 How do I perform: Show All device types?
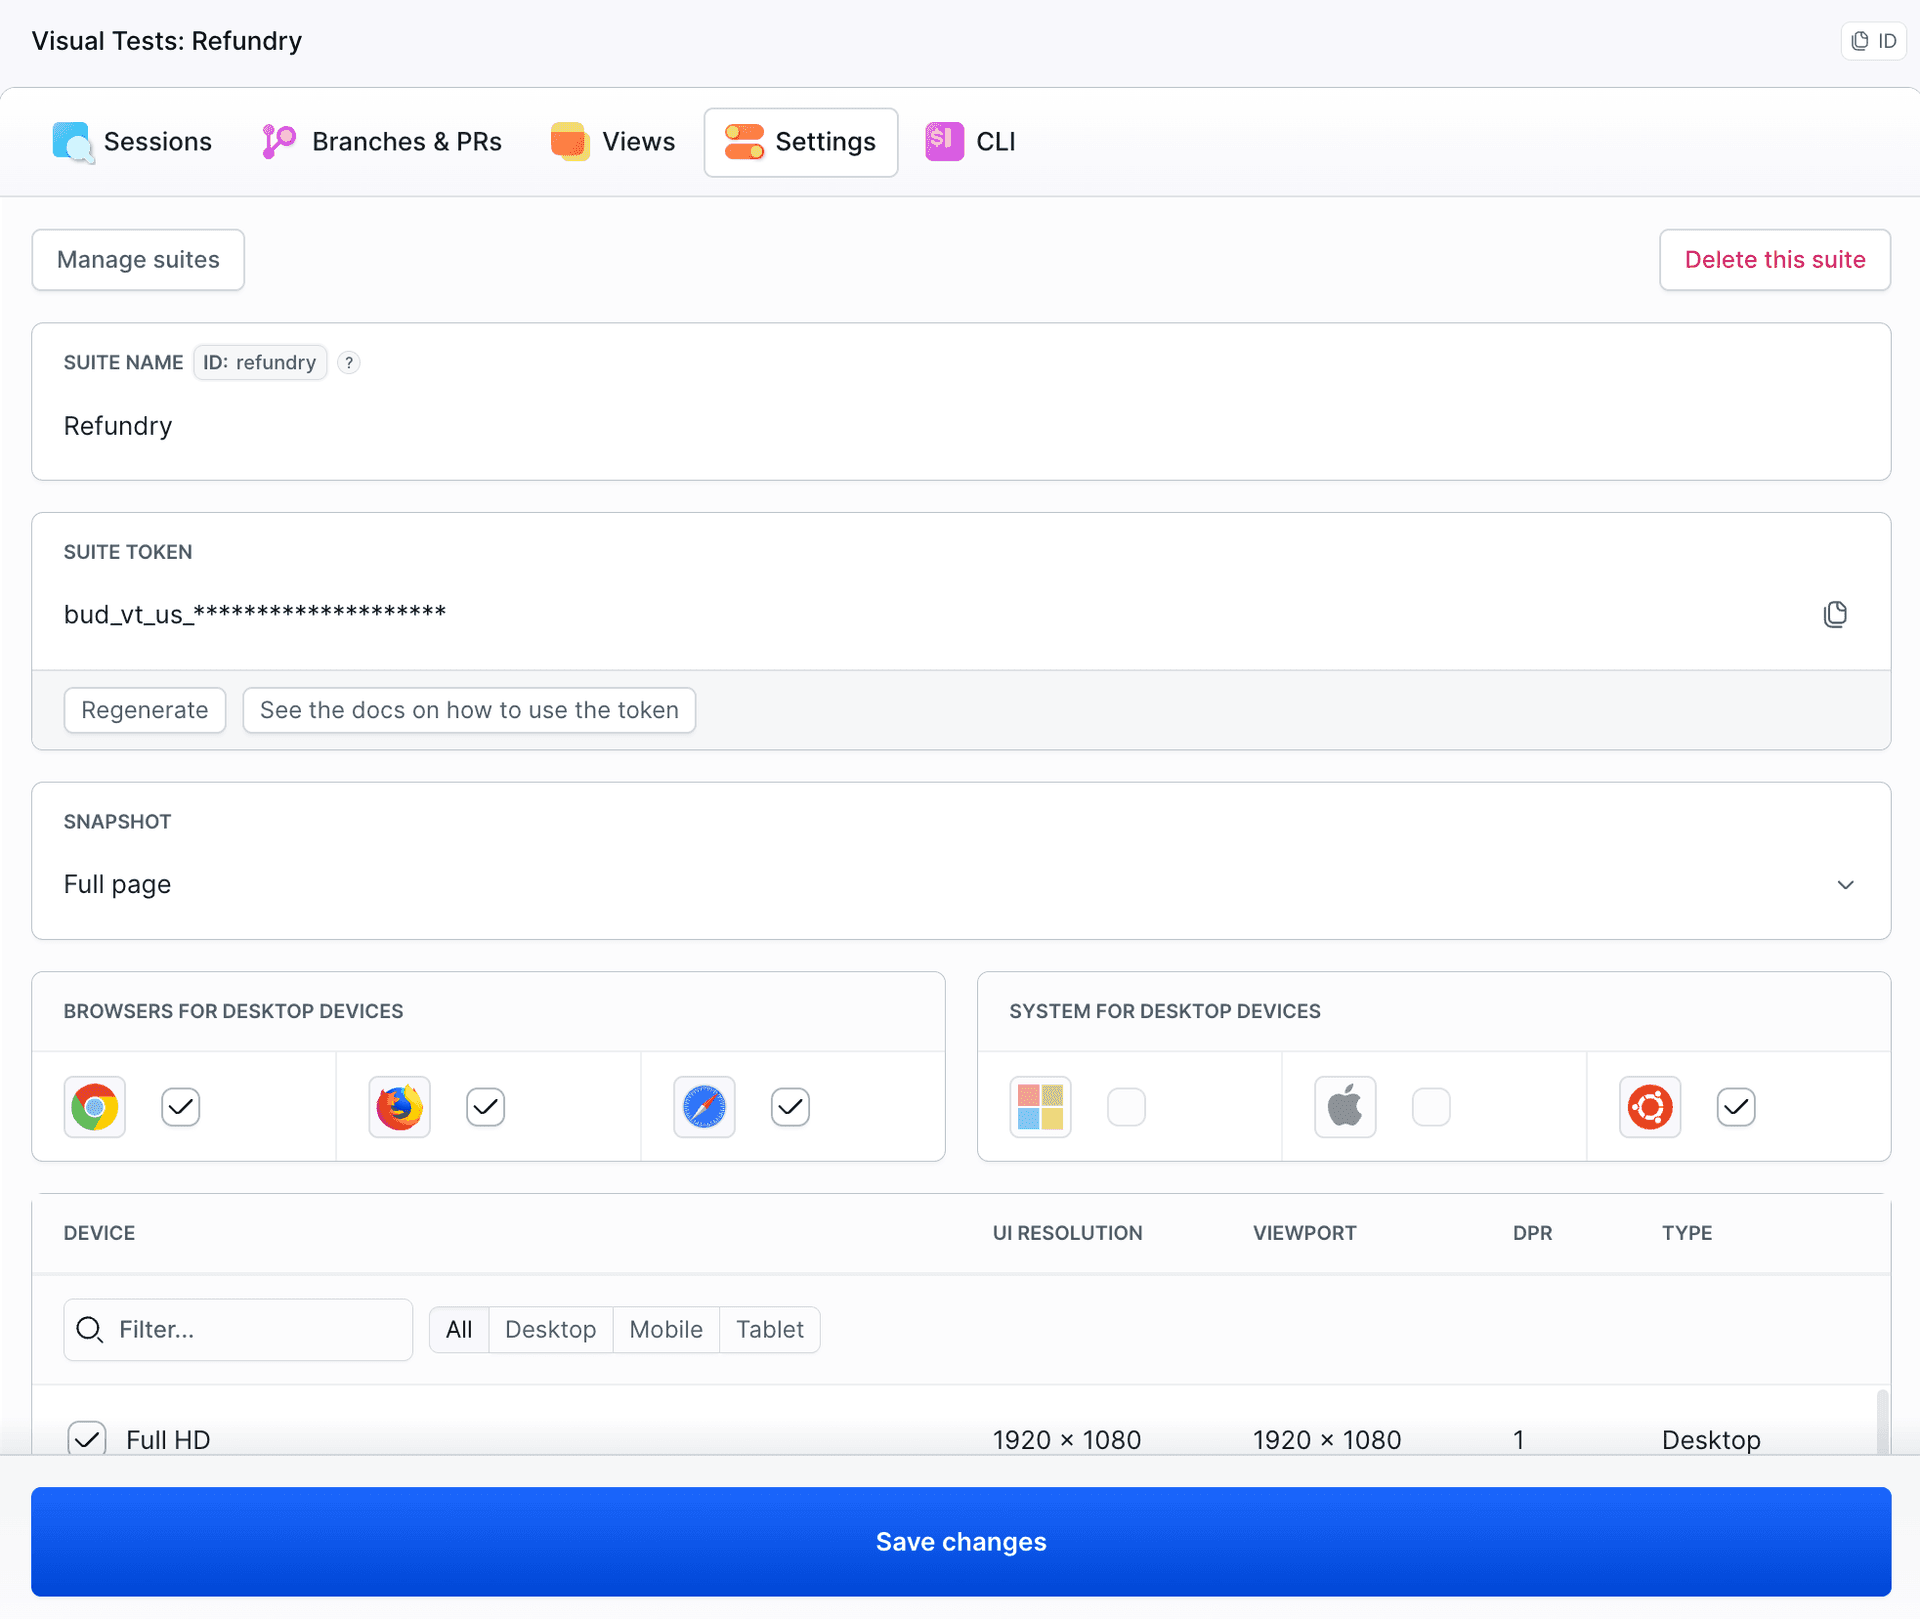click(459, 1329)
